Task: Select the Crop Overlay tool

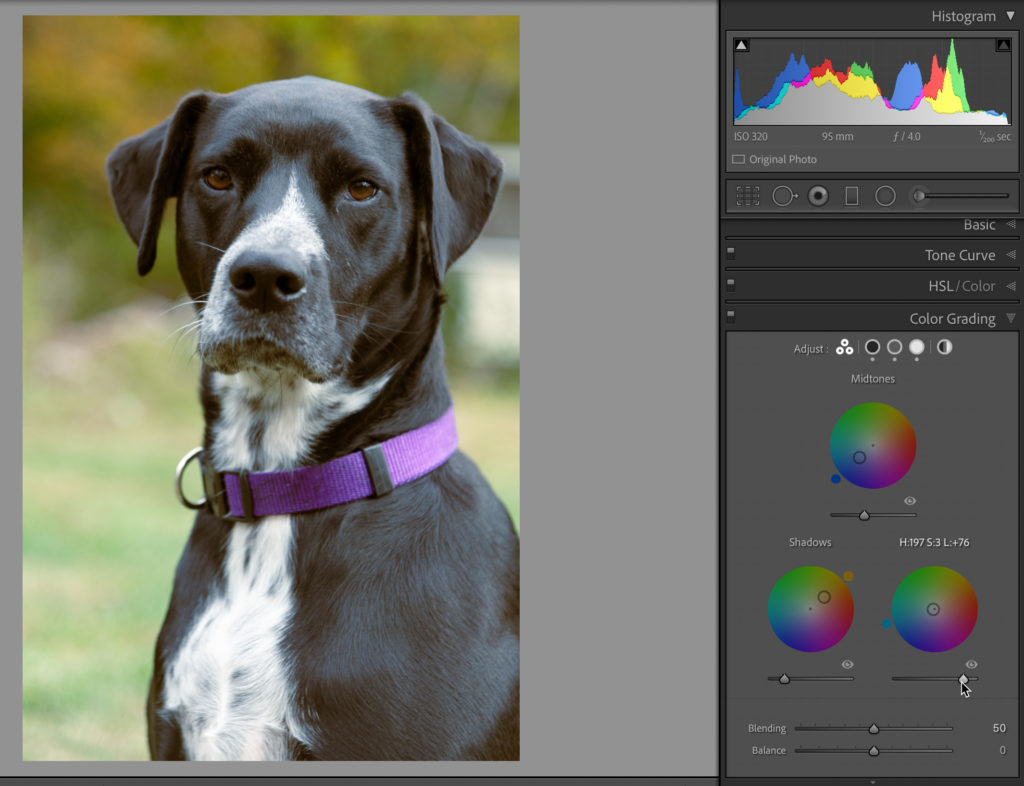Action: point(747,196)
